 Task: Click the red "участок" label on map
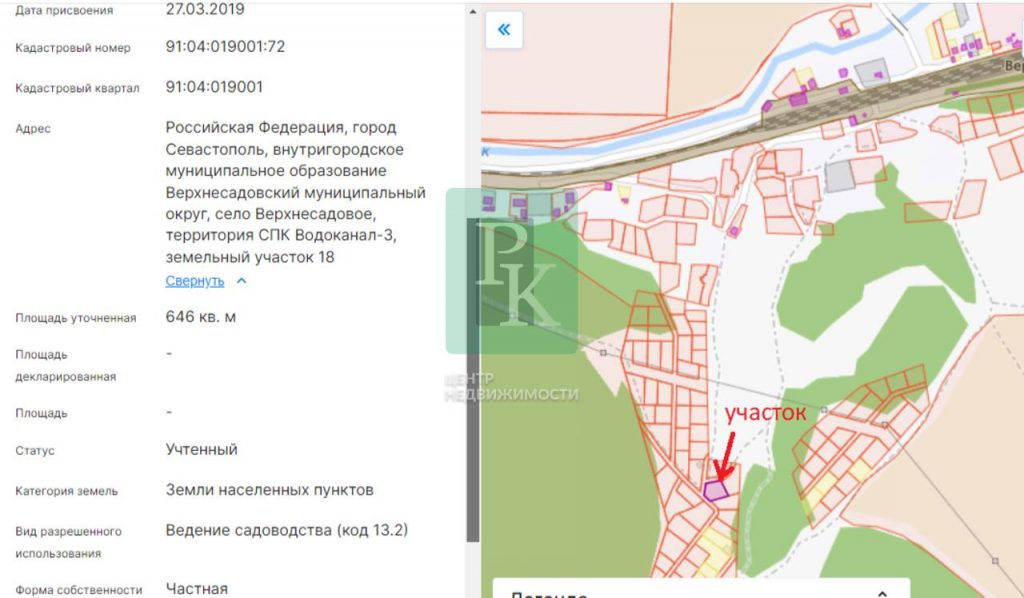(764, 413)
